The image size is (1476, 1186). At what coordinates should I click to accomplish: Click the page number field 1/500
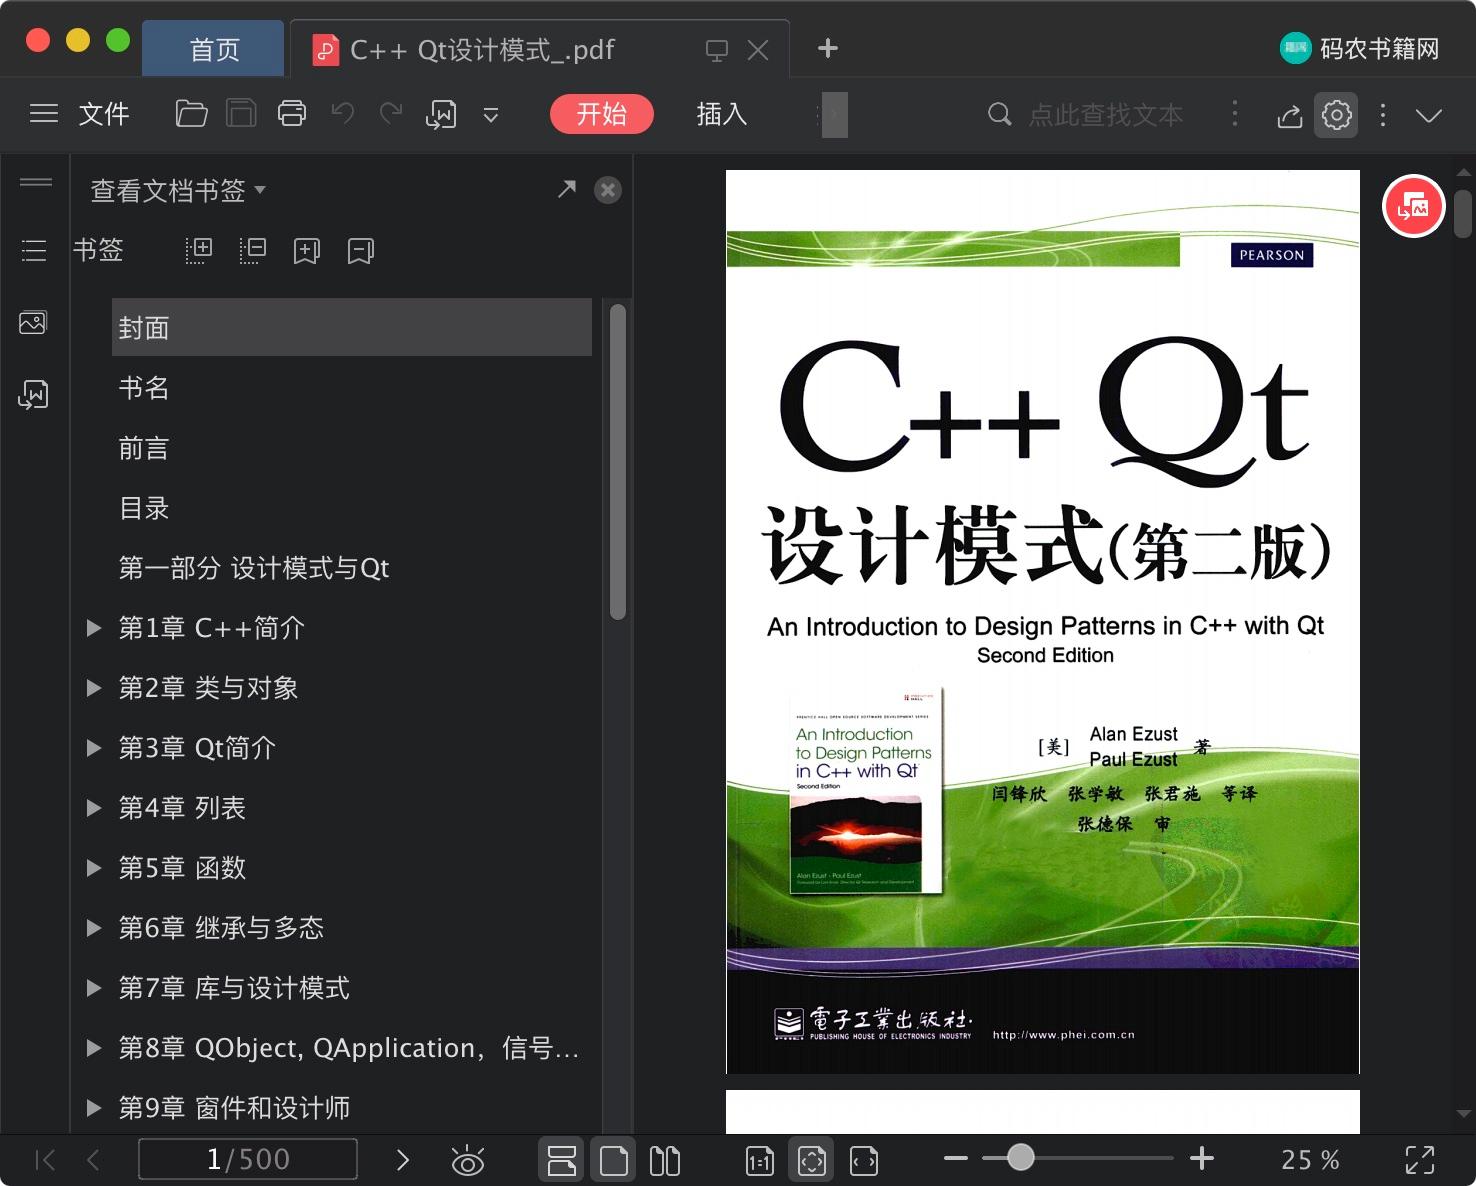[x=248, y=1159]
